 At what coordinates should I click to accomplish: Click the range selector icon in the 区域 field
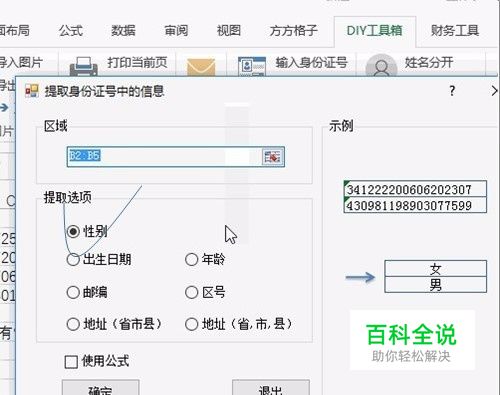click(x=272, y=157)
